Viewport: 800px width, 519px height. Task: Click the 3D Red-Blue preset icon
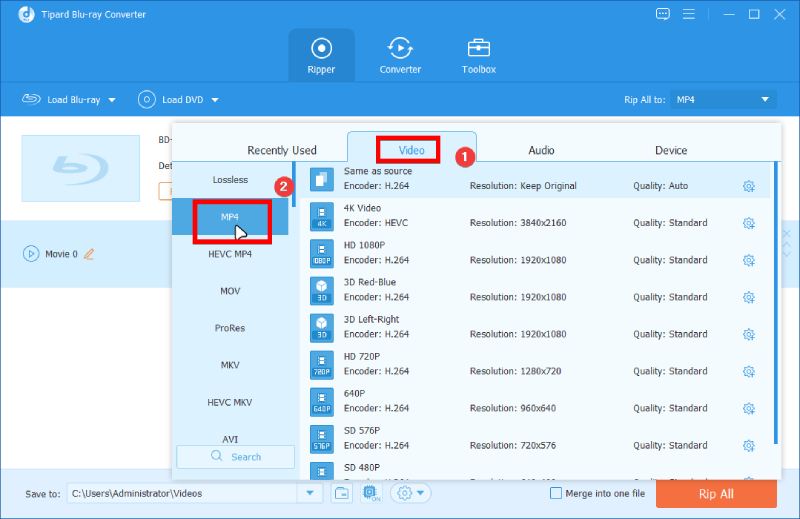click(321, 290)
